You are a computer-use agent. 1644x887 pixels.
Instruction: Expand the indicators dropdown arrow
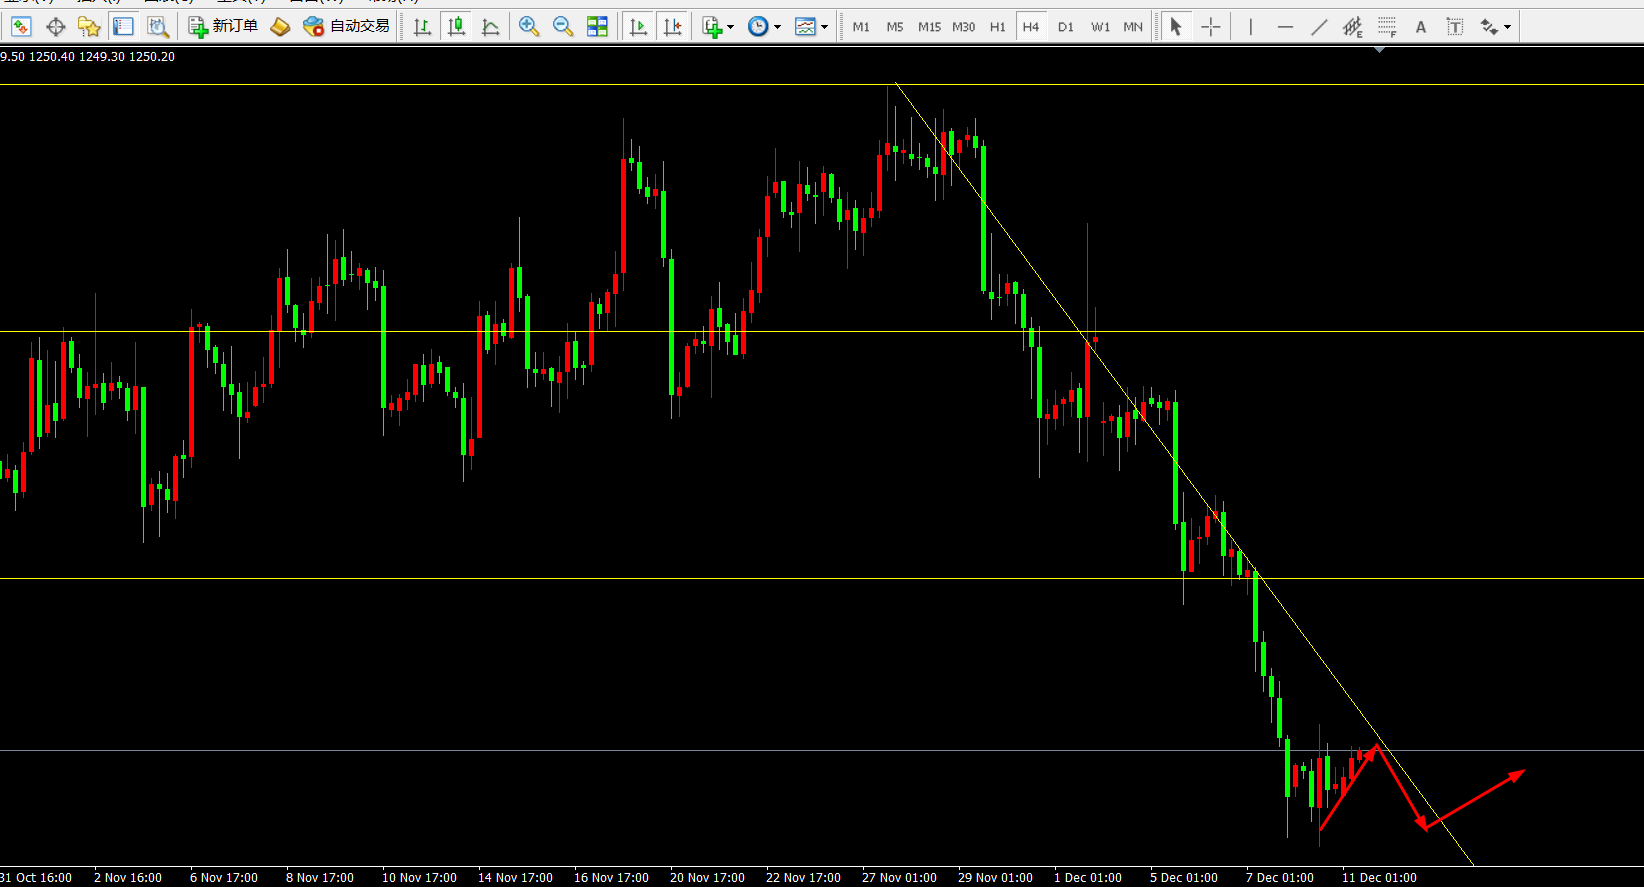point(730,27)
